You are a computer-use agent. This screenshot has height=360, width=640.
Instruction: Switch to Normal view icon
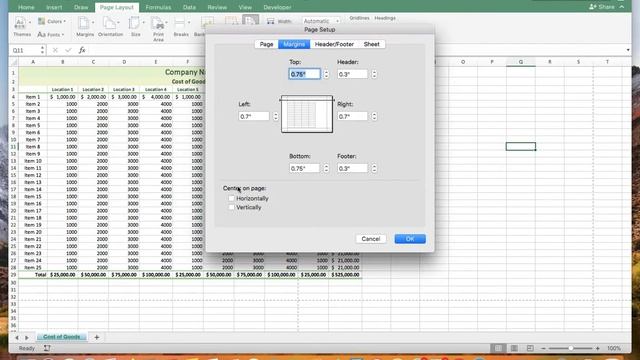[x=498, y=348]
